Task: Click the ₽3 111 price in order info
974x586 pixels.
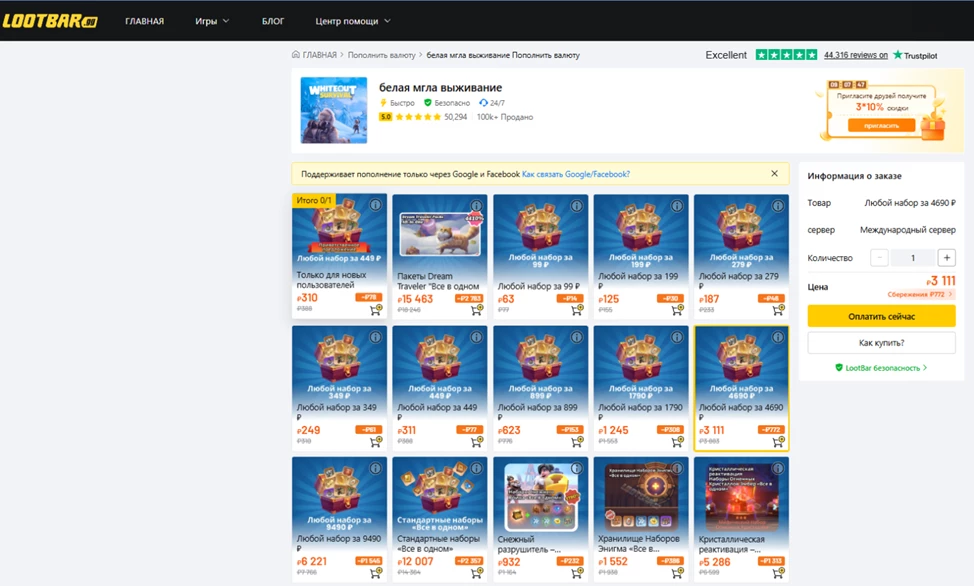Action: coord(940,281)
